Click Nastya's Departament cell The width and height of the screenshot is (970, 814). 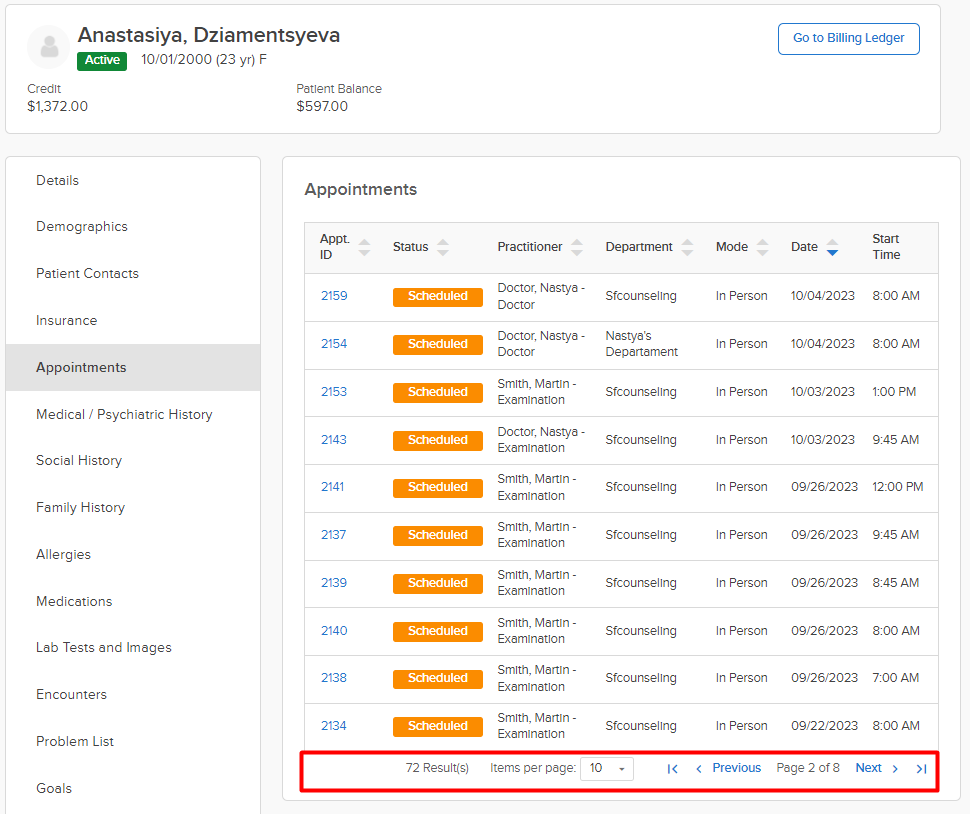[x=642, y=344]
